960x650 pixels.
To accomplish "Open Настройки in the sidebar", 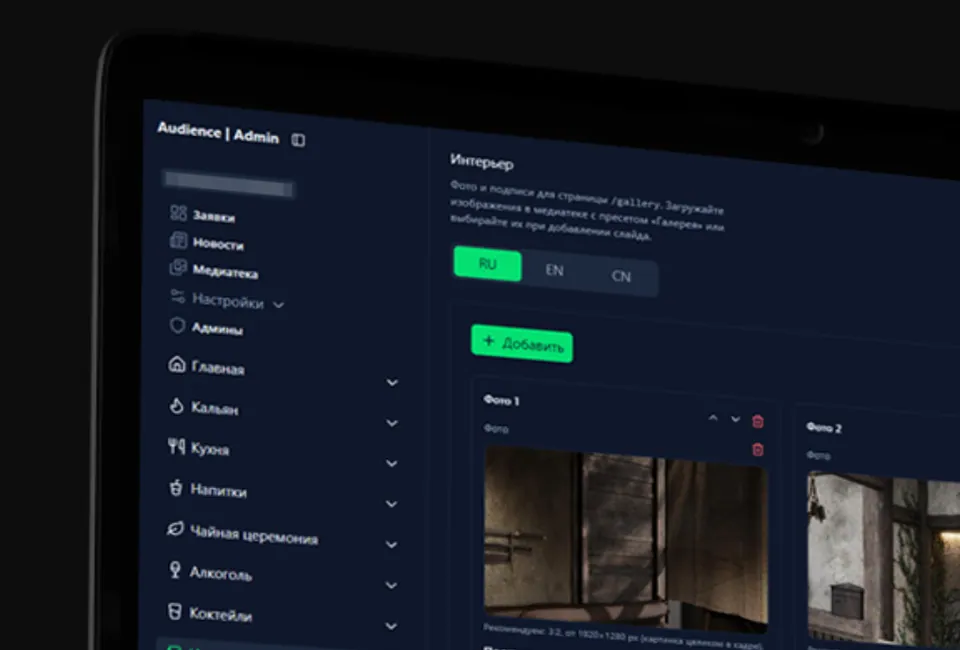I will (228, 301).
